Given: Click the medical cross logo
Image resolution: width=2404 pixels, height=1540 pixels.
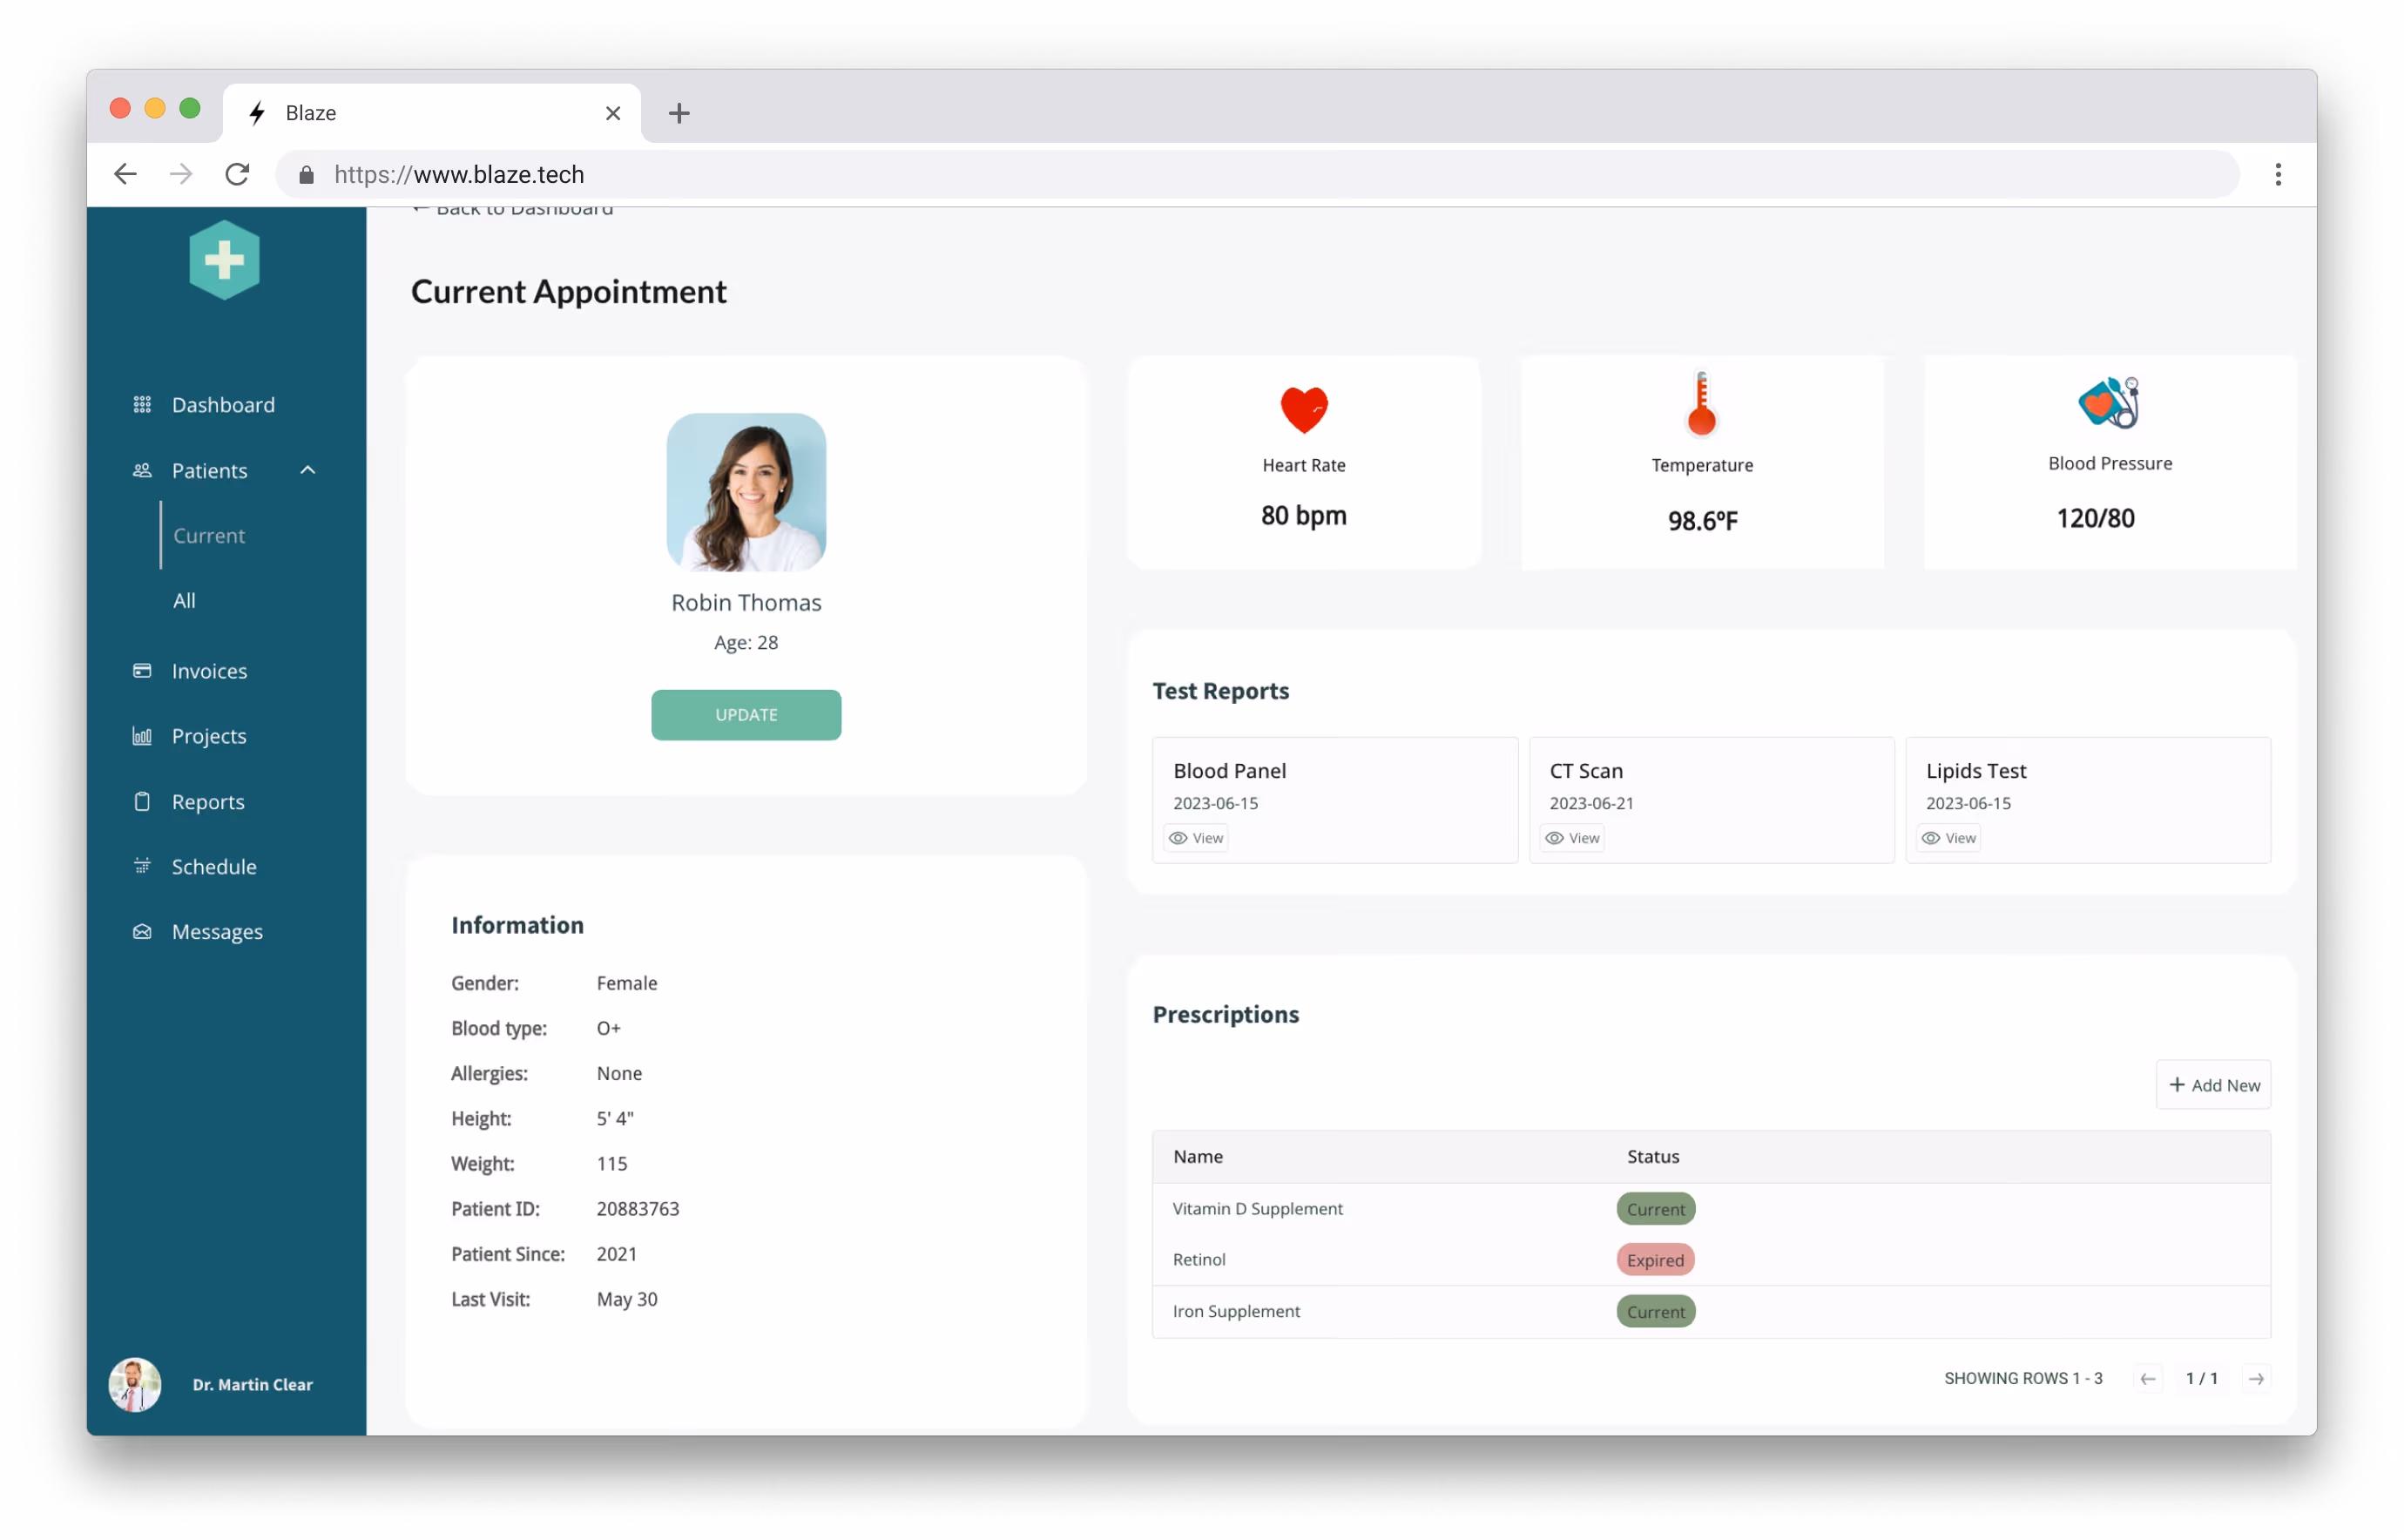Looking at the screenshot, I should (x=224, y=260).
